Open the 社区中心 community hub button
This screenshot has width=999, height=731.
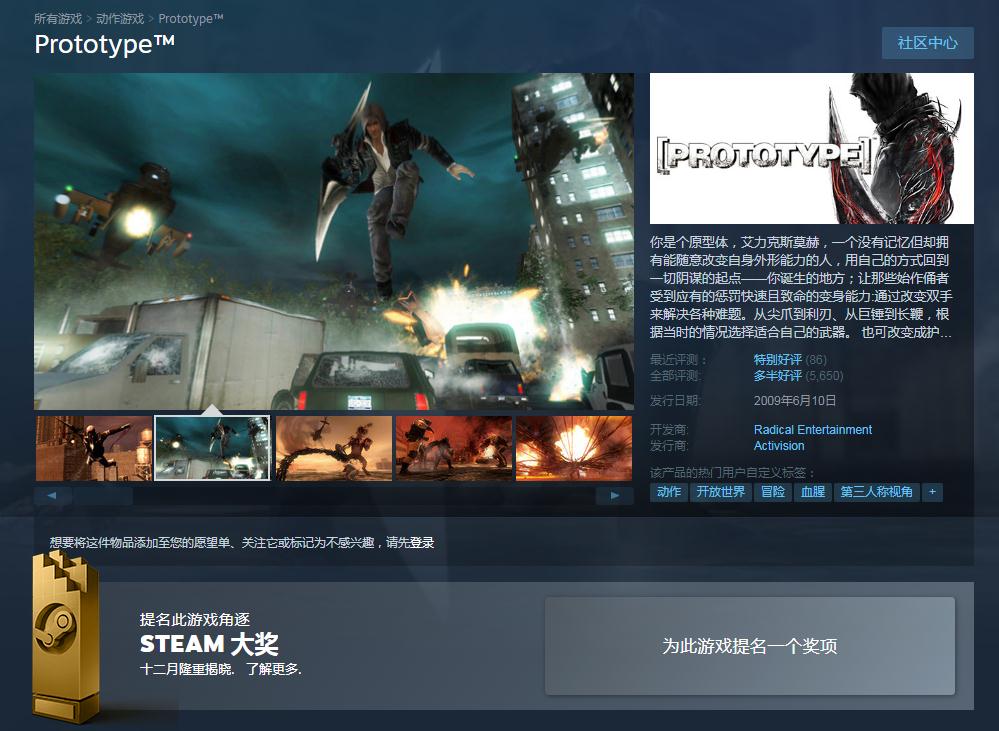click(x=927, y=43)
